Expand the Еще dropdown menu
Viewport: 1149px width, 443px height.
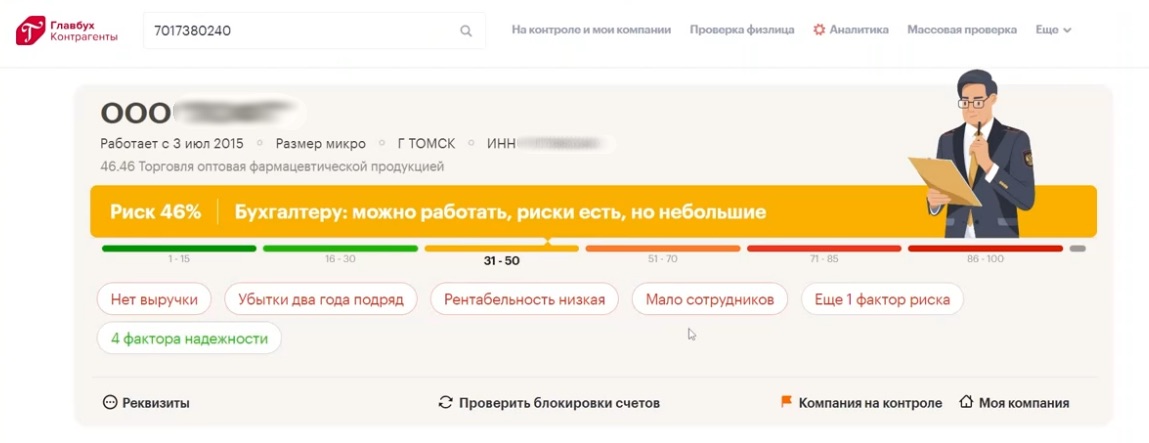[1053, 30]
